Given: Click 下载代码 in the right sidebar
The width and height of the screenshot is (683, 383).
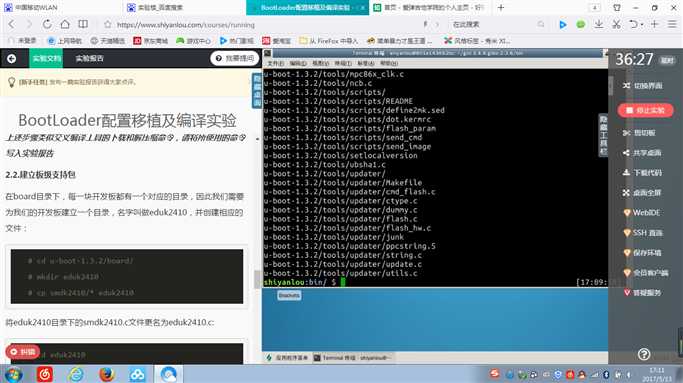Looking at the screenshot, I should tap(642, 173).
